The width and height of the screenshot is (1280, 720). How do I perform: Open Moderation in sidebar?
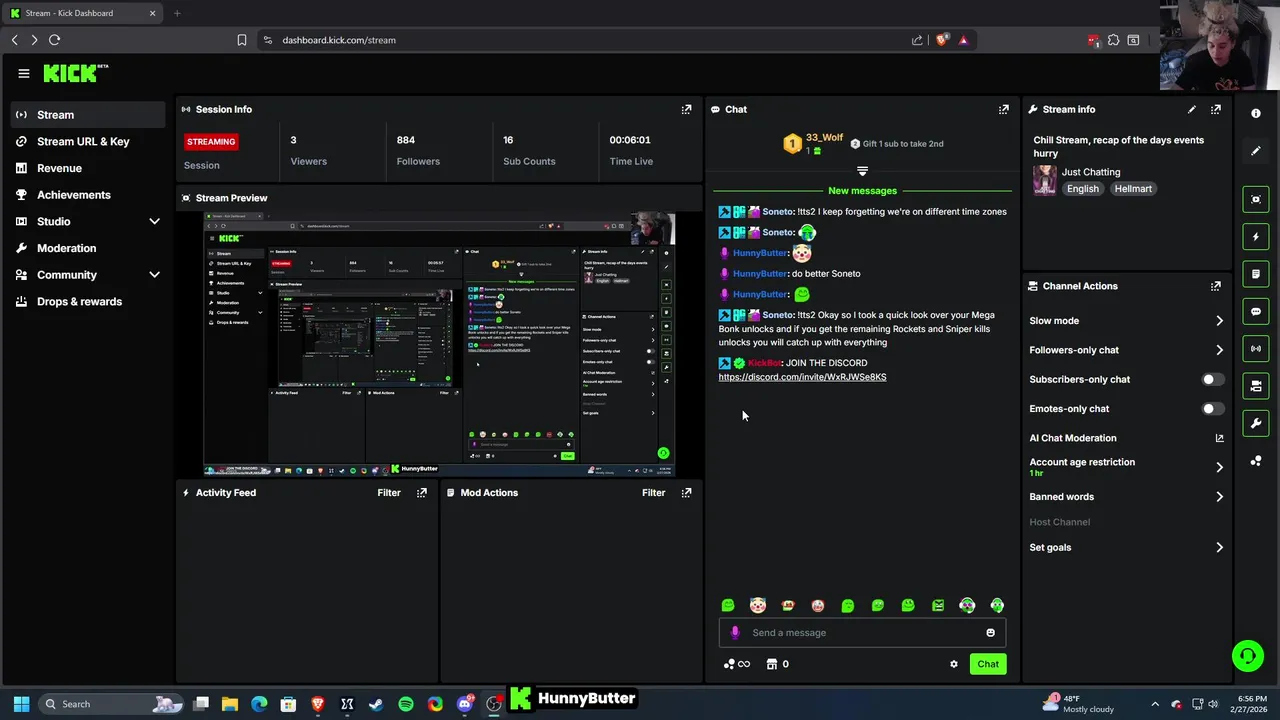[89, 248]
